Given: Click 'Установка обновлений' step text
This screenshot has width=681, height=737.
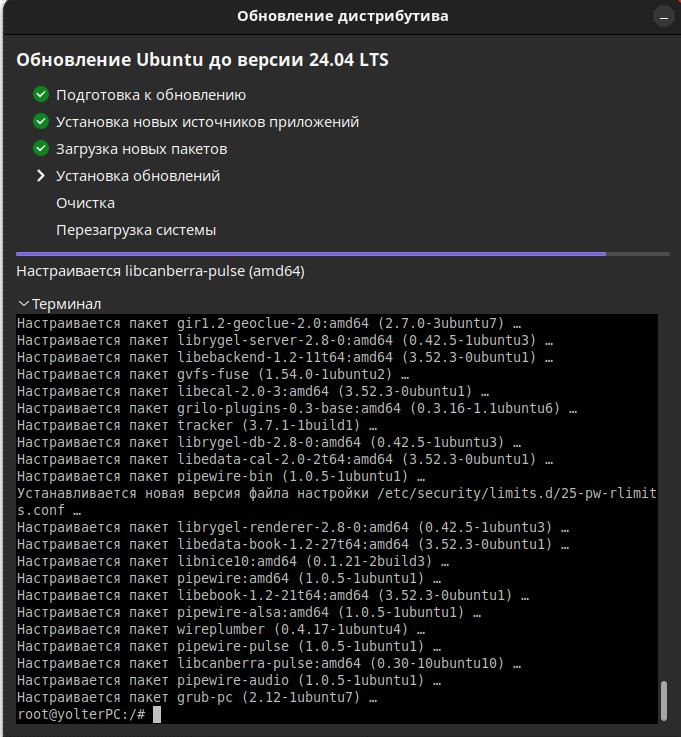Looking at the screenshot, I should pyautogui.click(x=138, y=176).
